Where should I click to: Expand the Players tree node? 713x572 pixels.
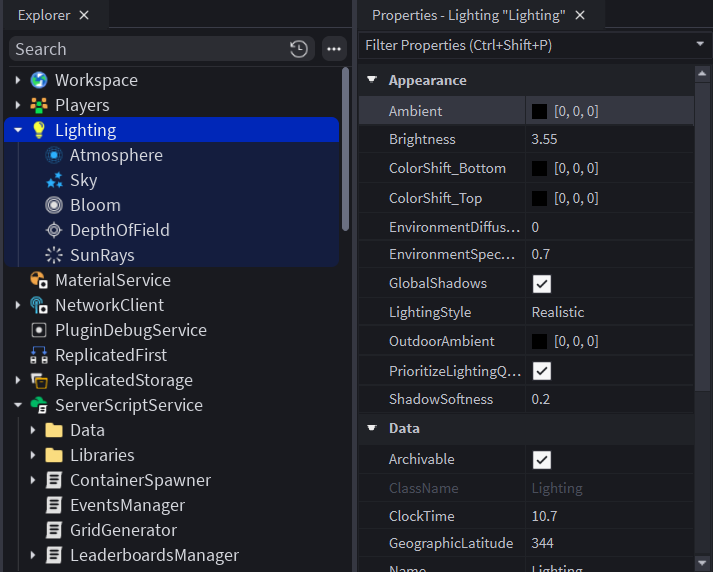18,105
